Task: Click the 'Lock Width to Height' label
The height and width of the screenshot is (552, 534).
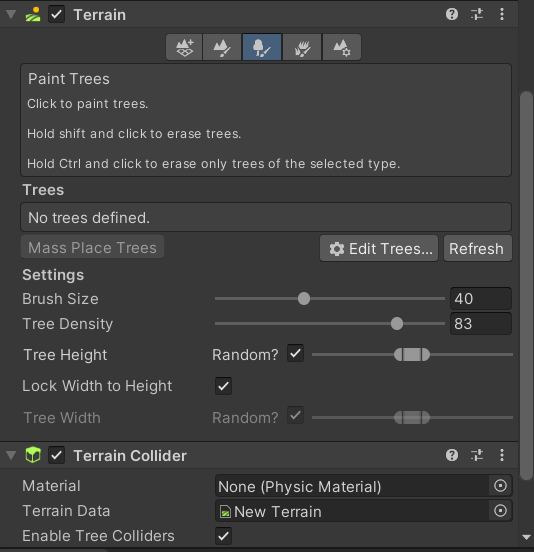Action: pos(97,386)
